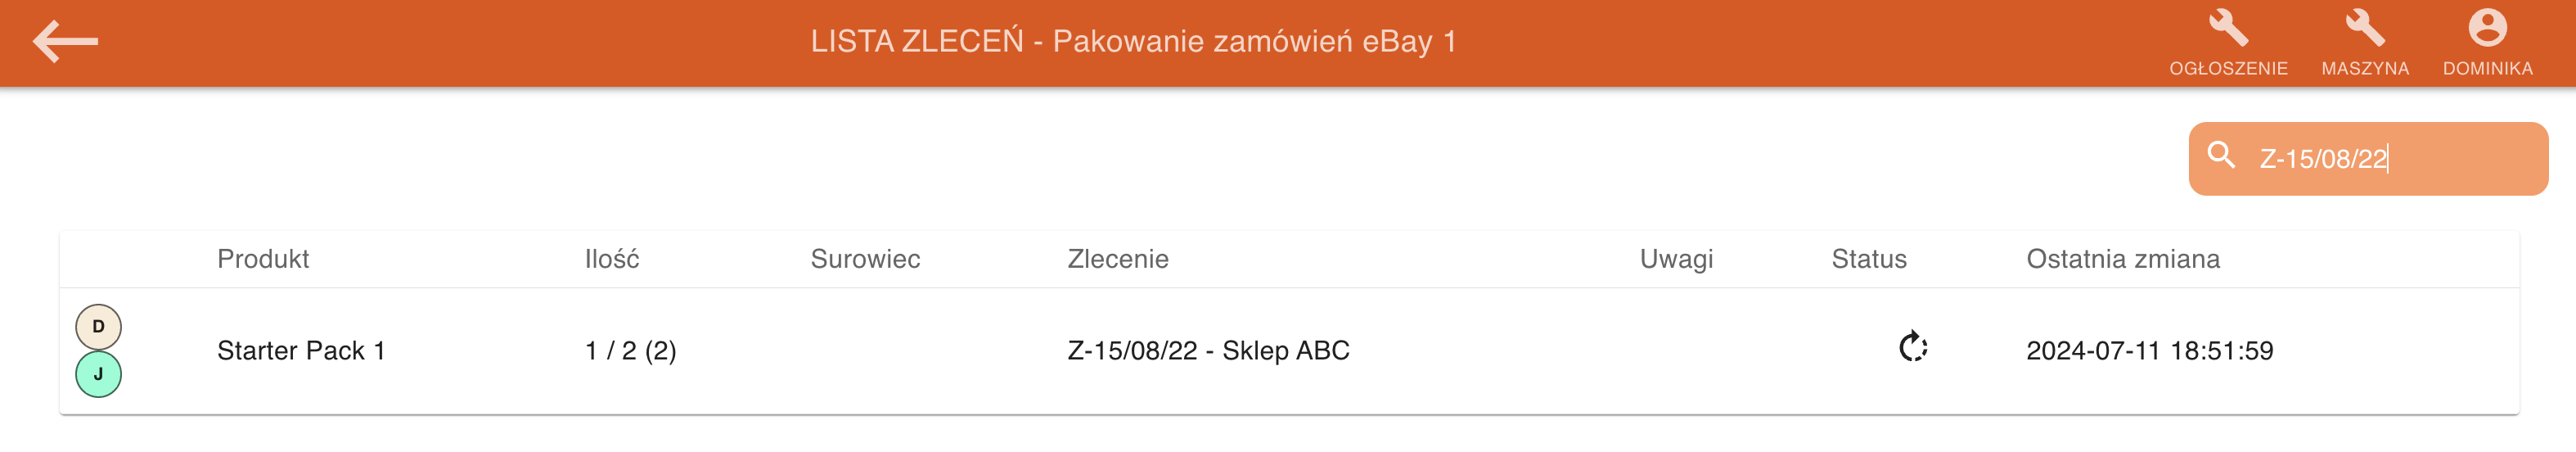Click the back arrow icon

tap(65, 42)
